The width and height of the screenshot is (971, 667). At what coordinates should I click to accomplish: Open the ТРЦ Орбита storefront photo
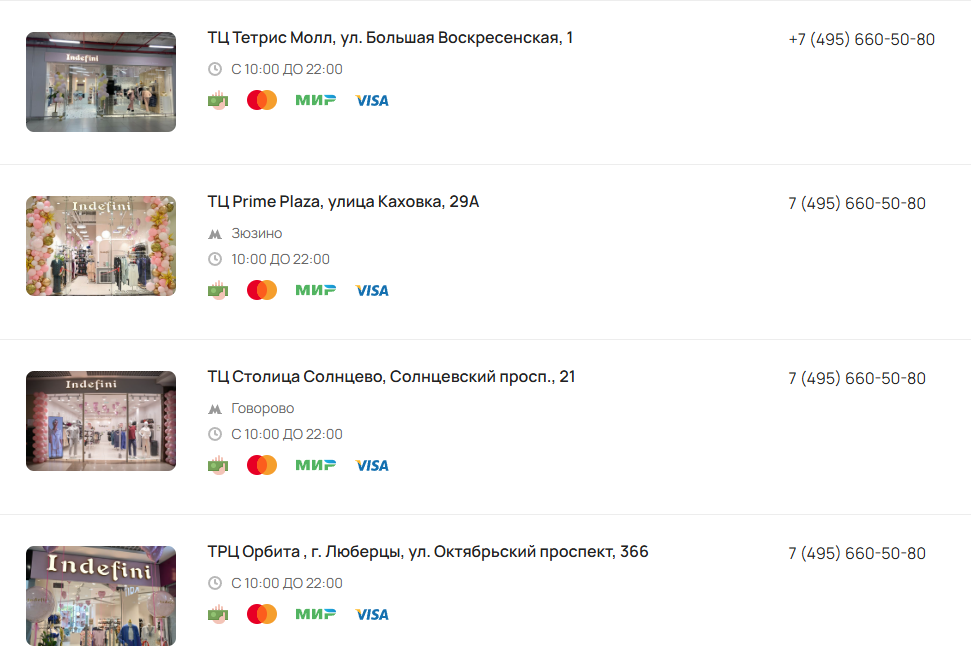101,596
